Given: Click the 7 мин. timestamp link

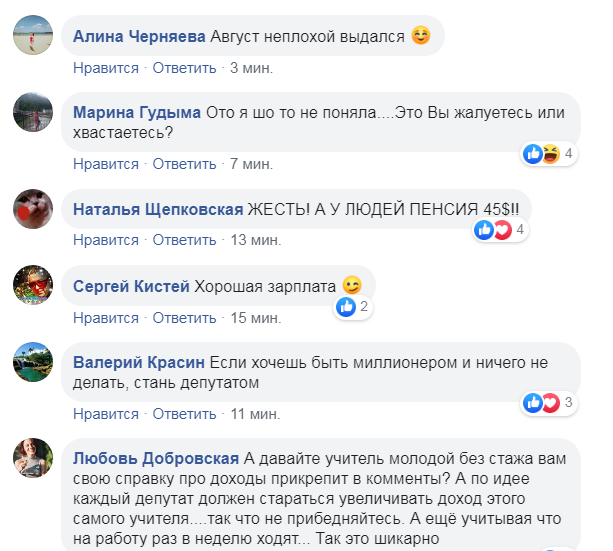Looking at the screenshot, I should click(x=248, y=163).
